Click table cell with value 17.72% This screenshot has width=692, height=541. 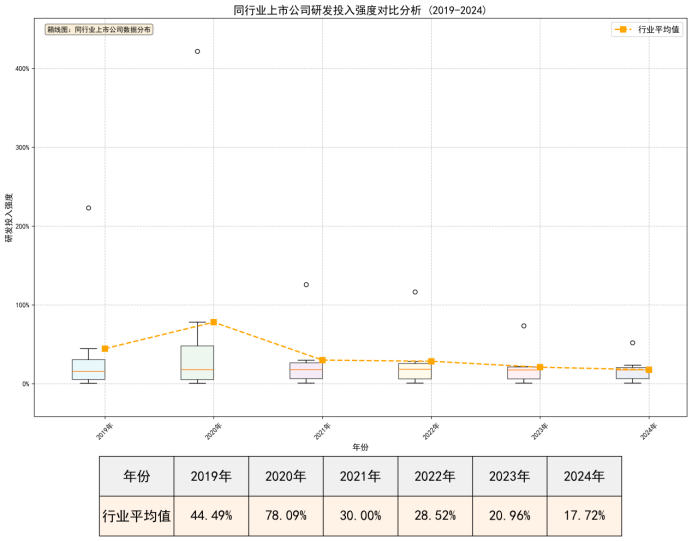(584, 516)
